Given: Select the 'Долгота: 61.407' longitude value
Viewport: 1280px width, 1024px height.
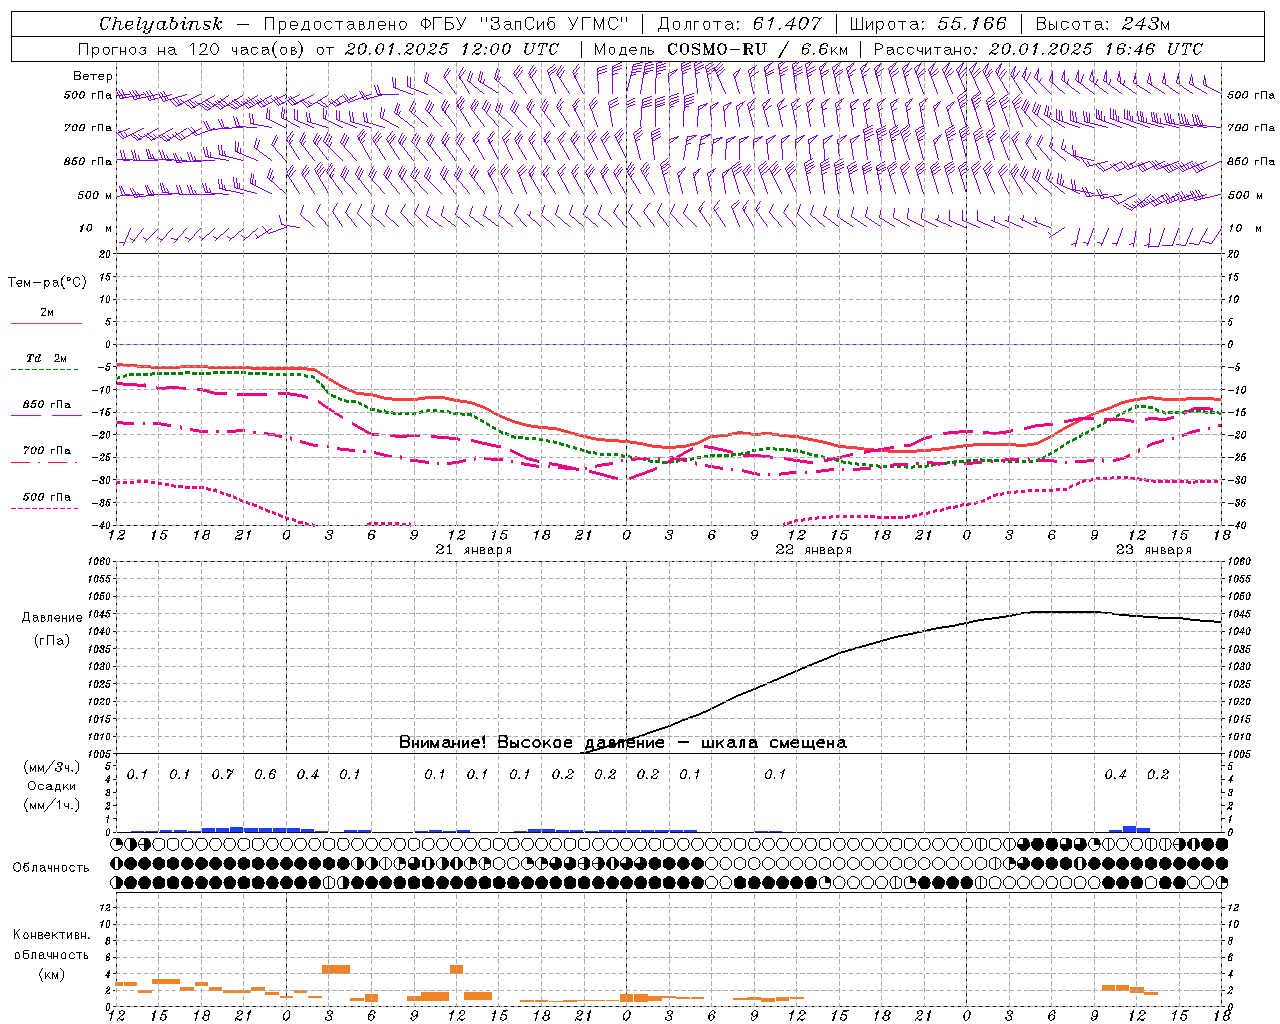Looking at the screenshot, I should point(739,24).
